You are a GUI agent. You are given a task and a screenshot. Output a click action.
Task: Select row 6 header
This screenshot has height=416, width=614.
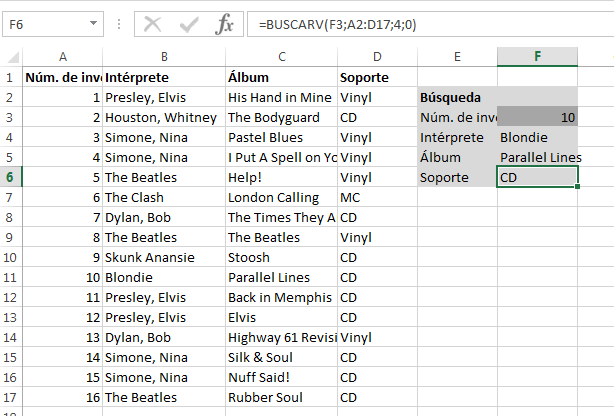(x=11, y=177)
